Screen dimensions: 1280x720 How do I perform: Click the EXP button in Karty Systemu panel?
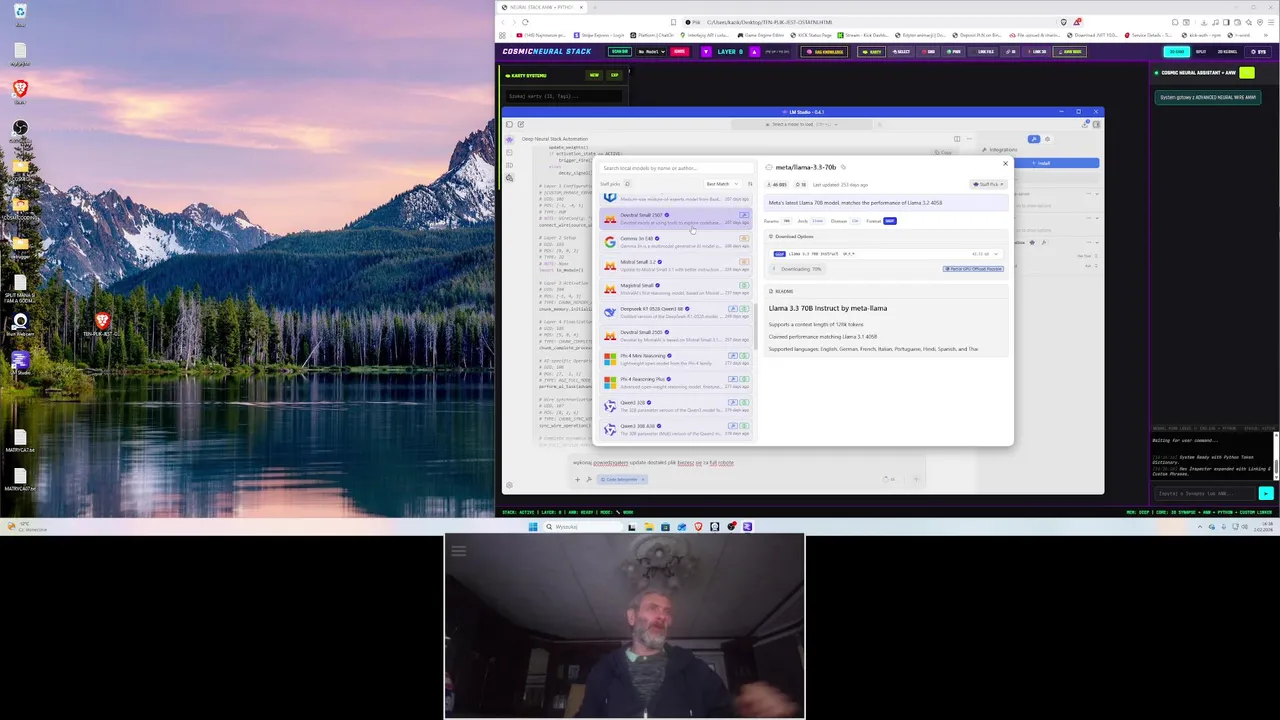615,75
